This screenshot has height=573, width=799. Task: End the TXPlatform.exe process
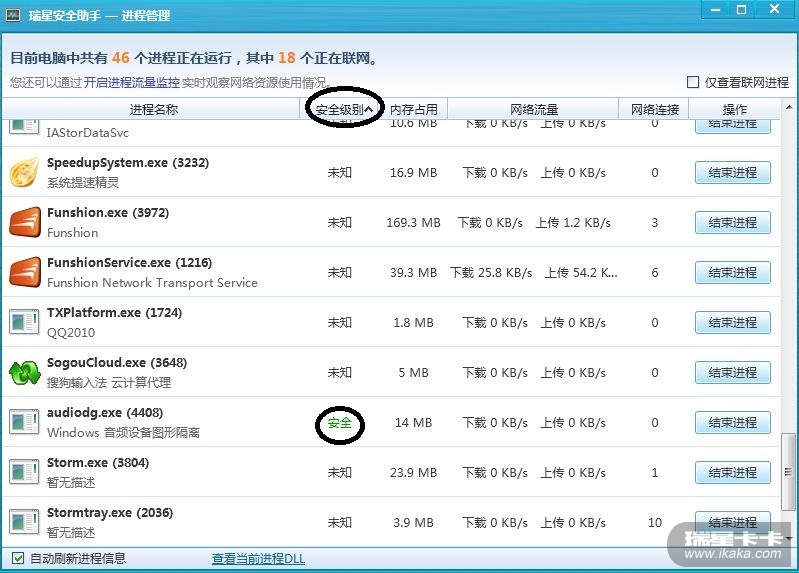[x=733, y=323]
